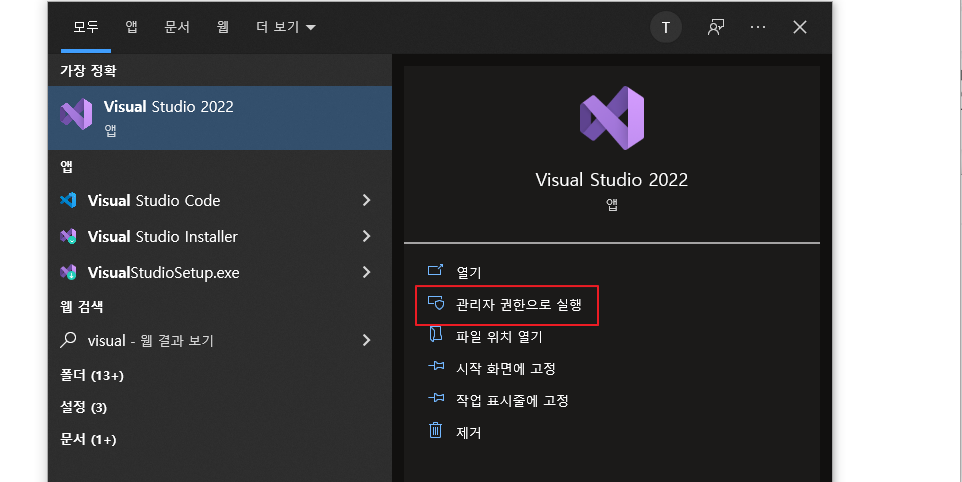Click the Visual Studio Code icon
Image resolution: width=962 pixels, height=482 pixels.
(68, 200)
